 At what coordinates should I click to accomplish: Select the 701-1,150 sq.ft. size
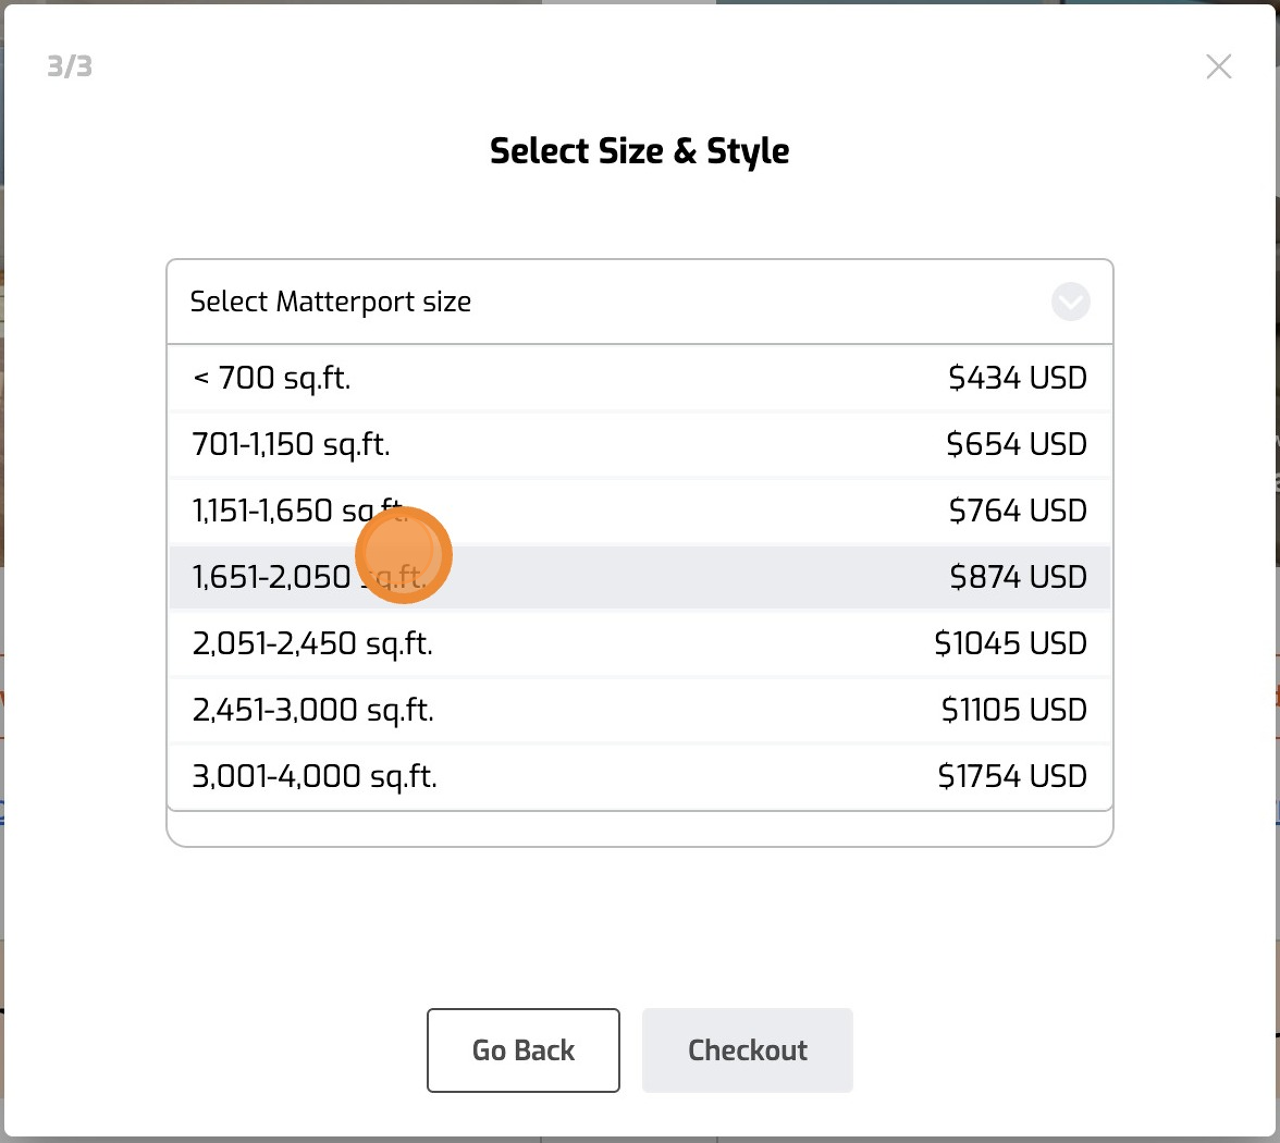coord(640,444)
